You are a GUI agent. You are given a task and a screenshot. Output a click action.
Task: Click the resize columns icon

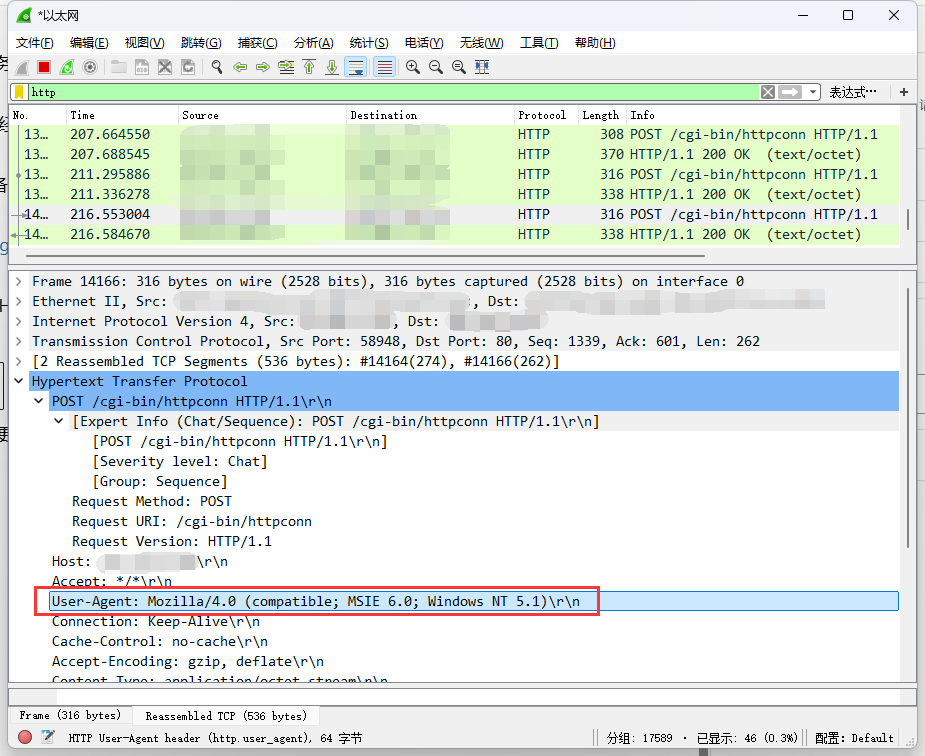click(482, 67)
